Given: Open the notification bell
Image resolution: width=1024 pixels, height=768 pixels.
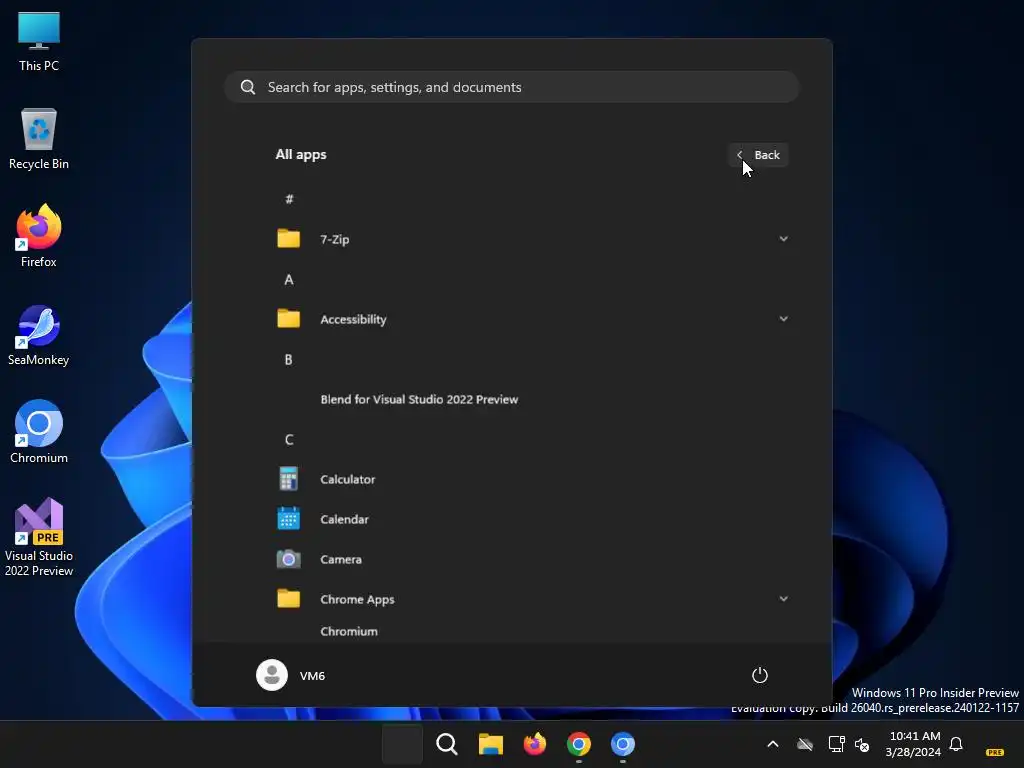Looking at the screenshot, I should pyautogui.click(x=956, y=744).
